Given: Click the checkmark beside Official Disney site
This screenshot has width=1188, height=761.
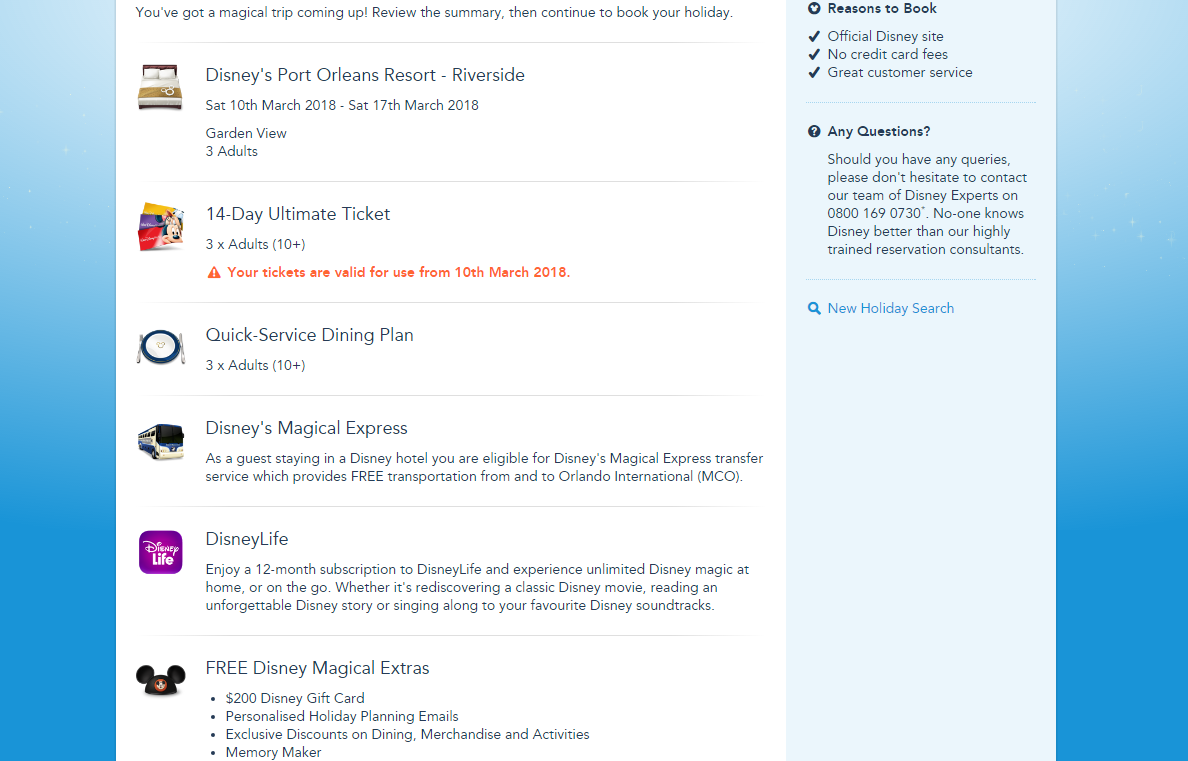Looking at the screenshot, I should click(814, 36).
